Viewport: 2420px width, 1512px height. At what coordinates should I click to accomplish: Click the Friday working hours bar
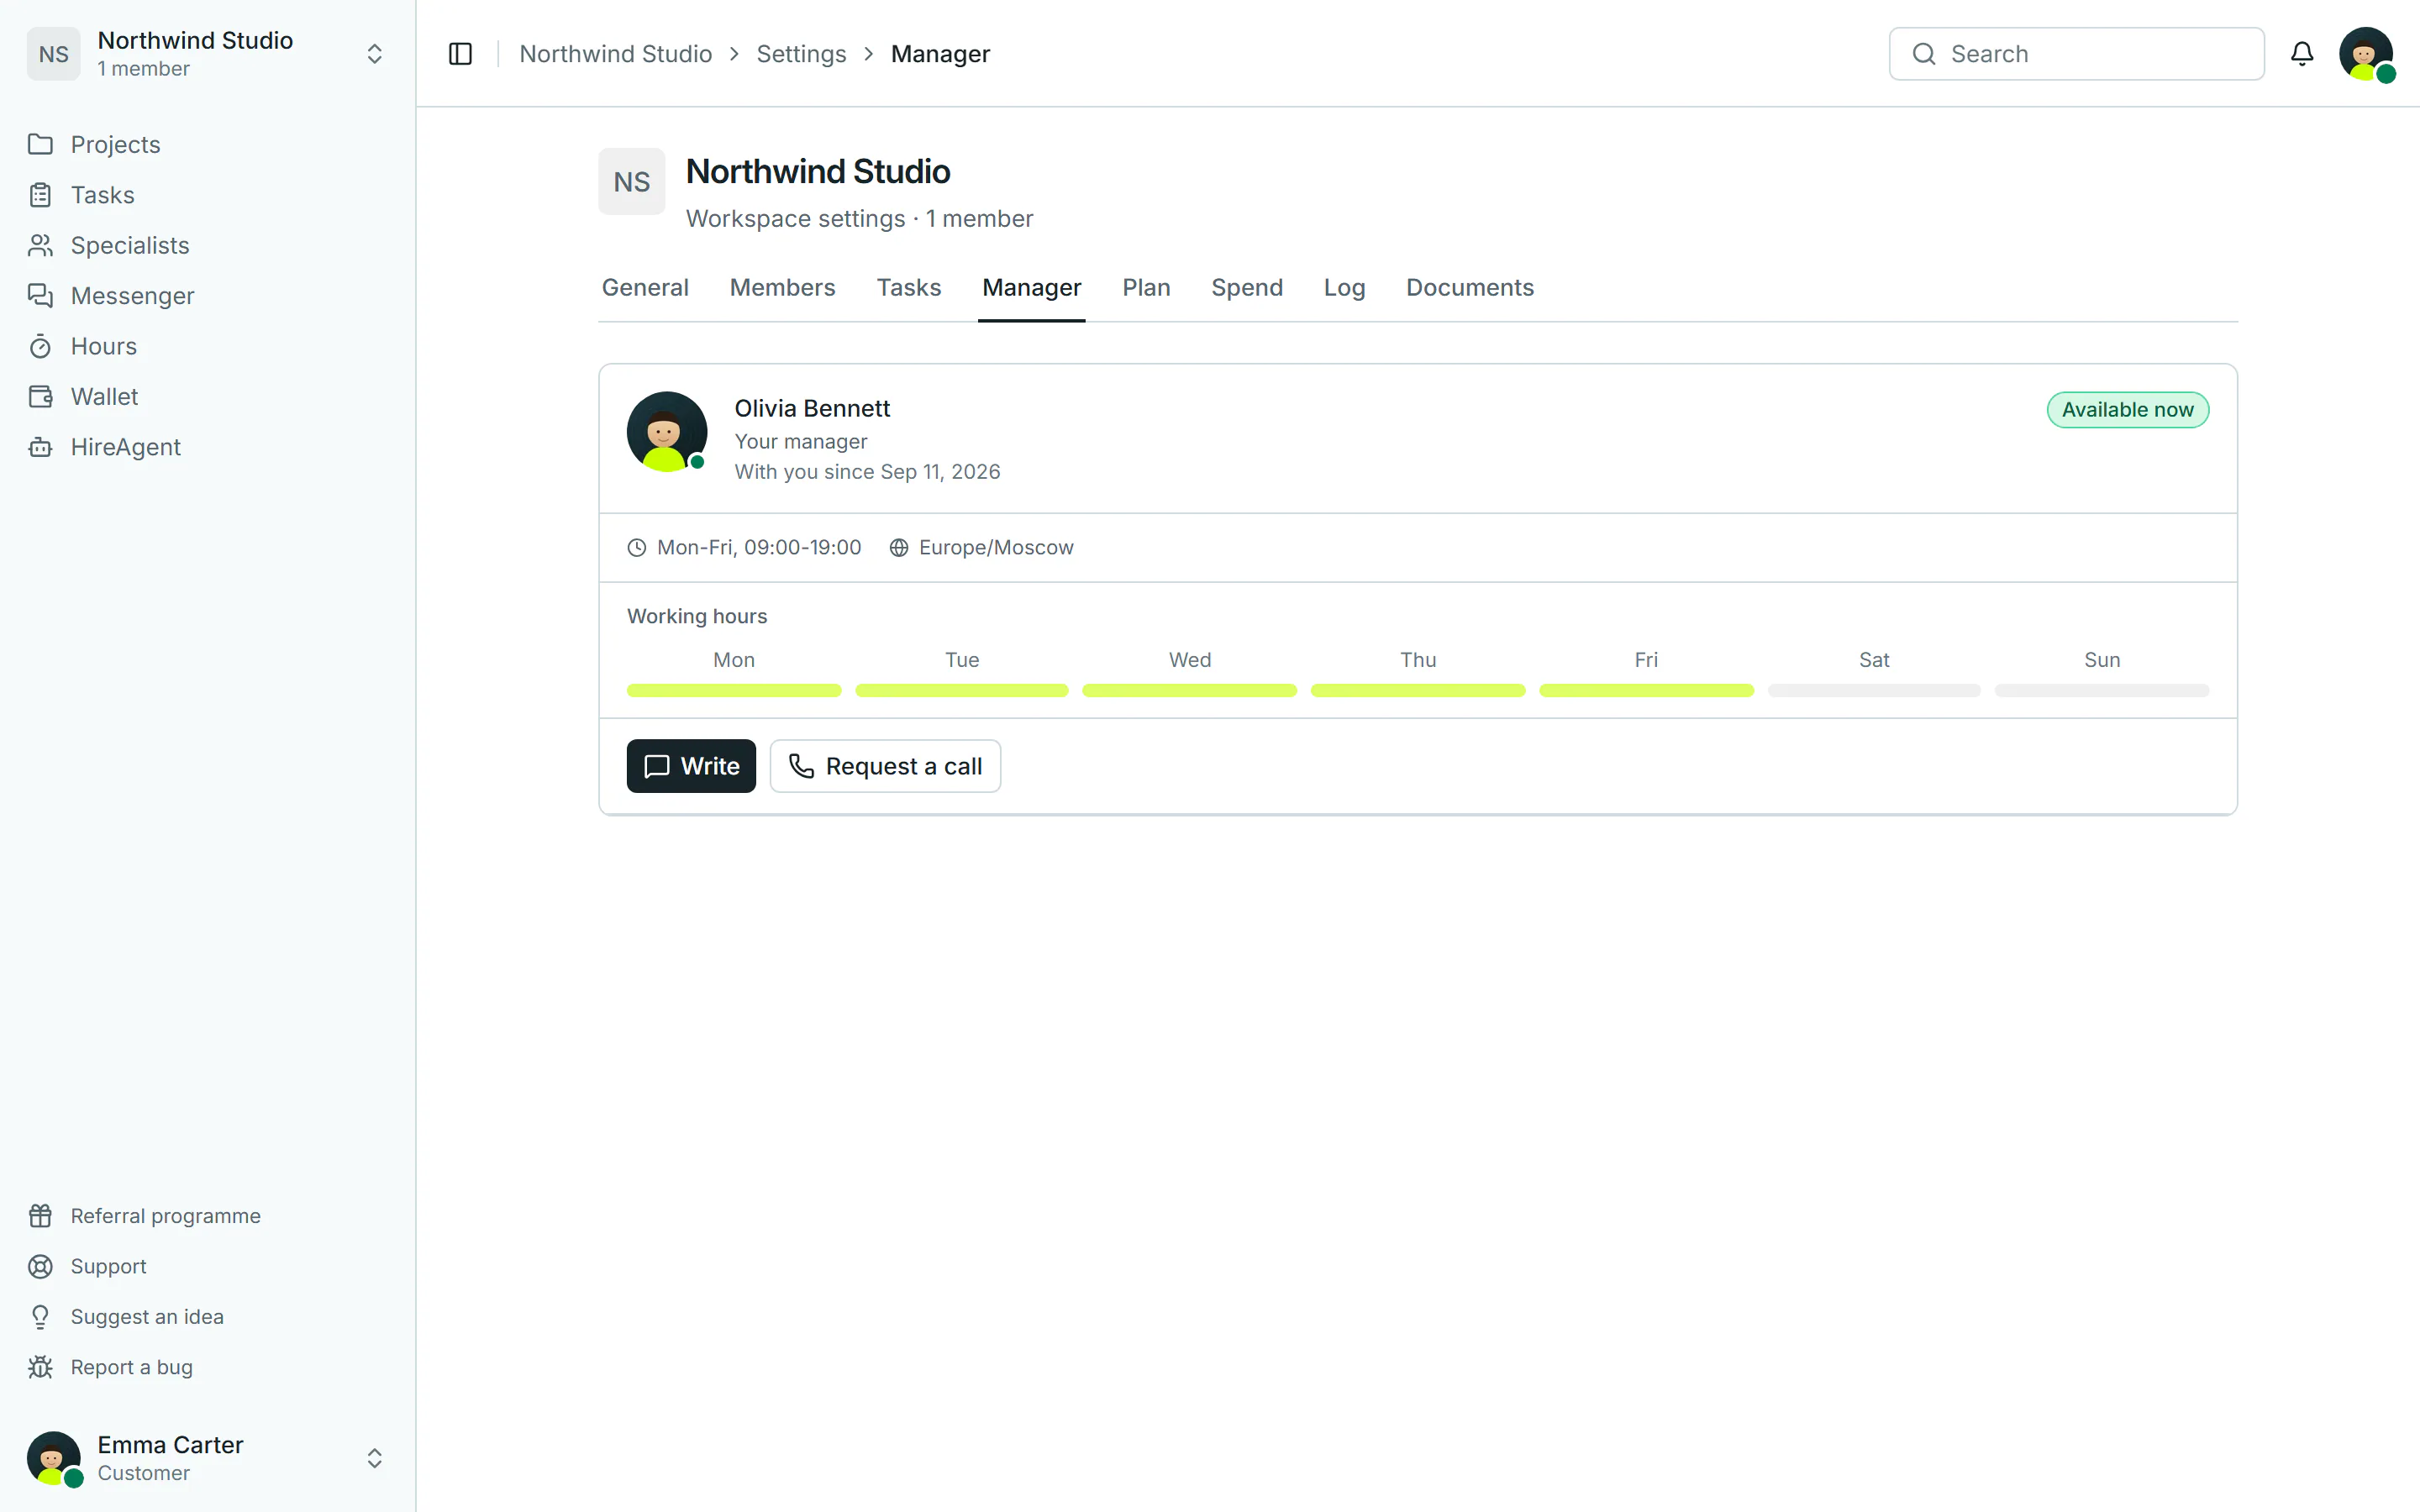point(1646,691)
